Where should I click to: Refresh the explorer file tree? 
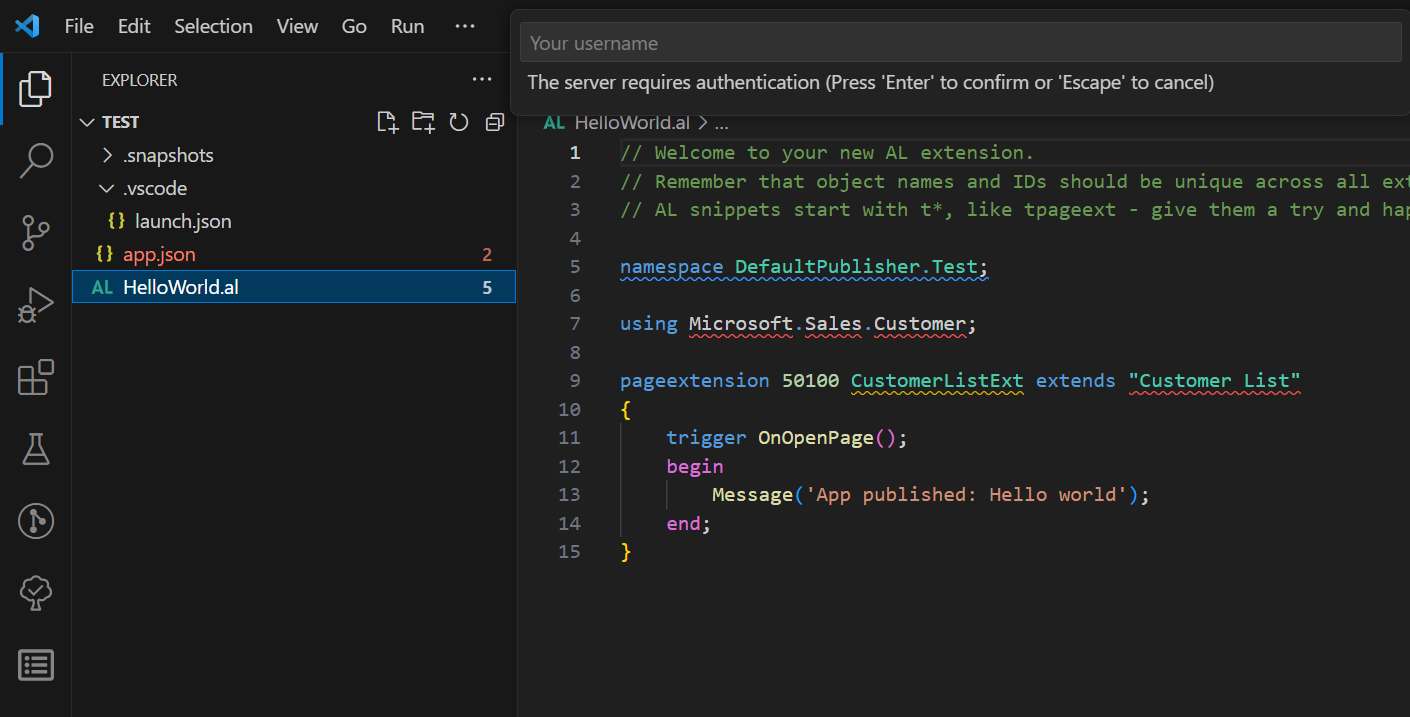point(459,122)
